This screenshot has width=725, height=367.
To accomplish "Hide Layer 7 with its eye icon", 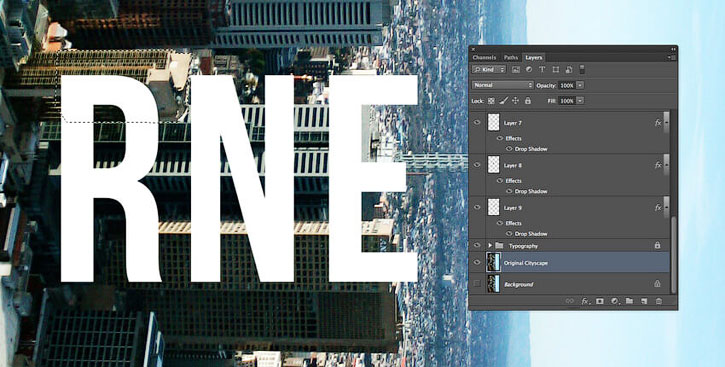I will coord(477,123).
